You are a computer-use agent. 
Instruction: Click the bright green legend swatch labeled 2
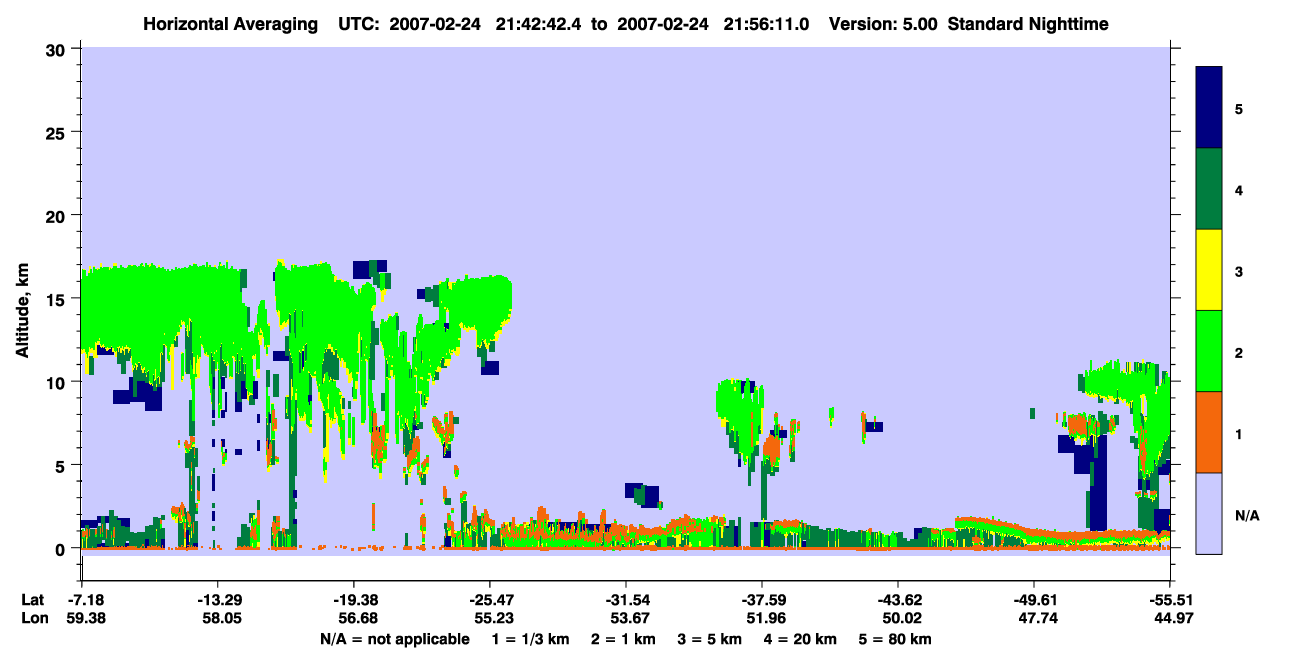point(1209,351)
